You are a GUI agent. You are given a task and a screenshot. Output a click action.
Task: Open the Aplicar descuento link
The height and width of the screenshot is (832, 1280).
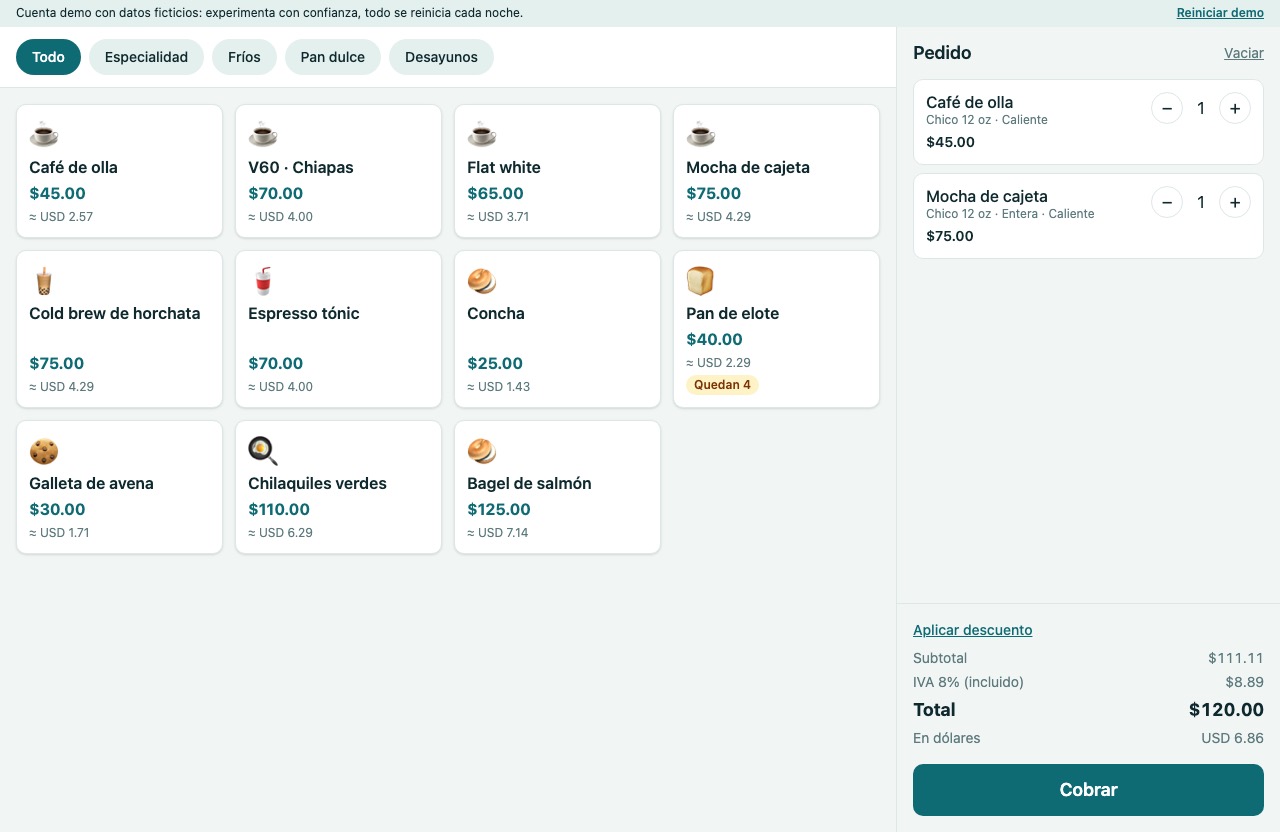coord(973,630)
